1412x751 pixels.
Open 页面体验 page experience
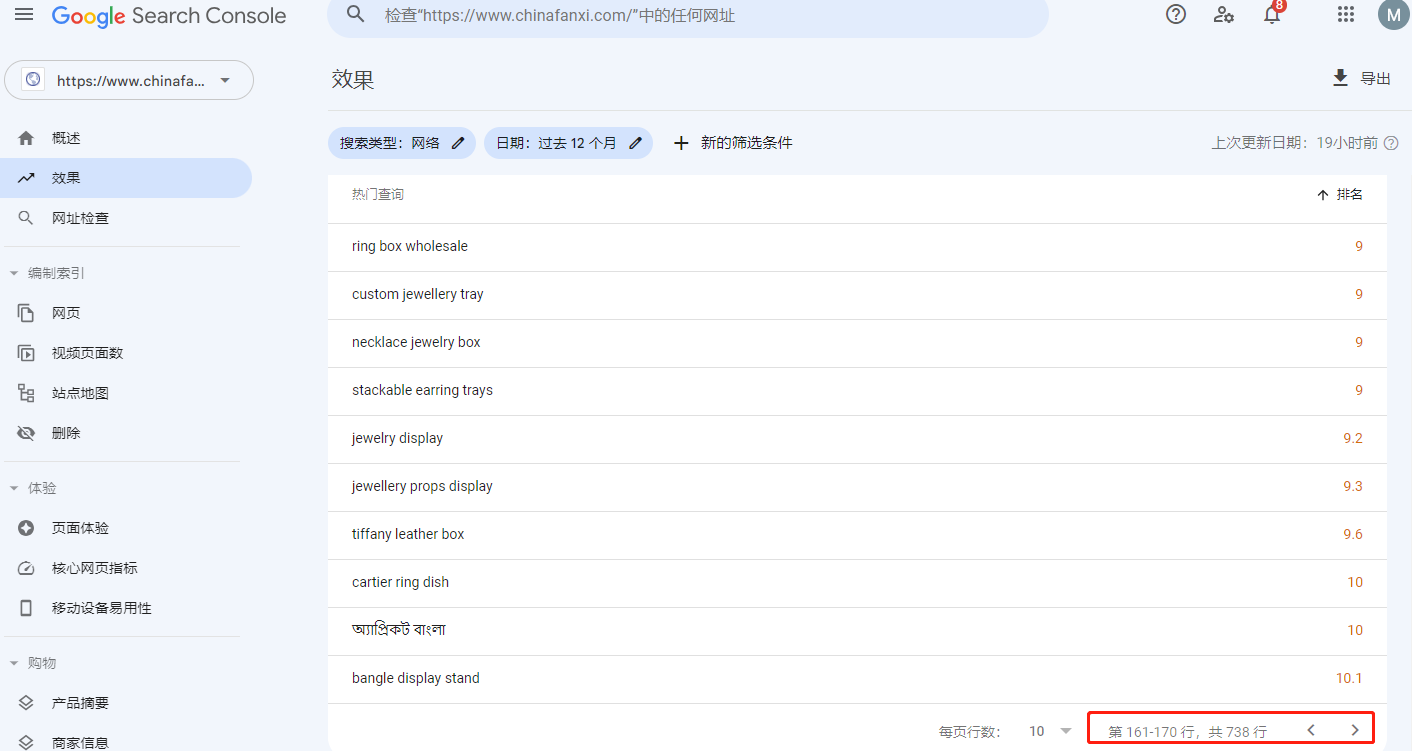[x=128, y=528]
